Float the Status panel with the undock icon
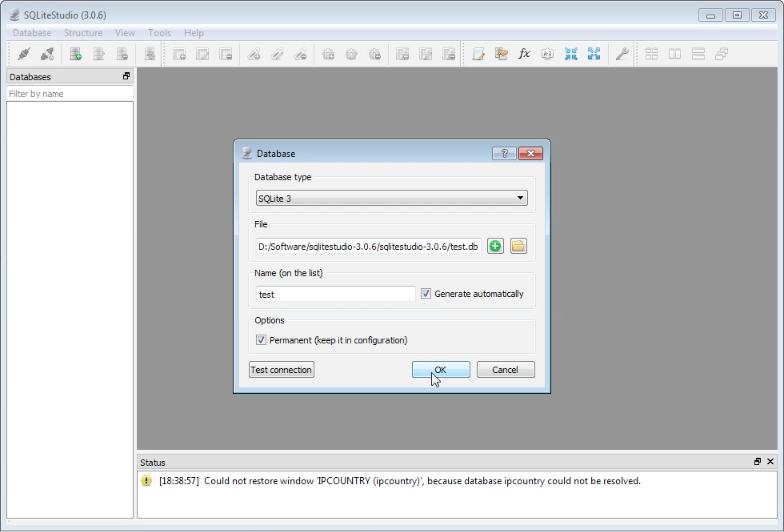The image size is (784, 532). [758, 462]
